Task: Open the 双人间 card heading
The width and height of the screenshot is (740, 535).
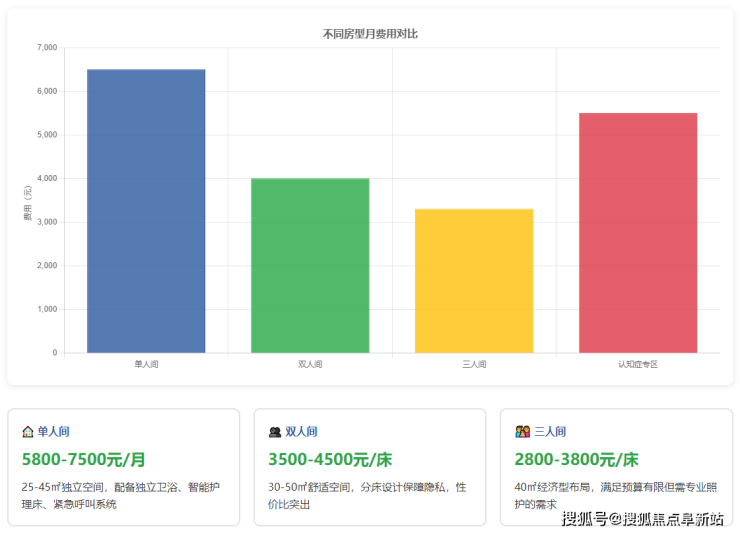Action: click(x=301, y=432)
